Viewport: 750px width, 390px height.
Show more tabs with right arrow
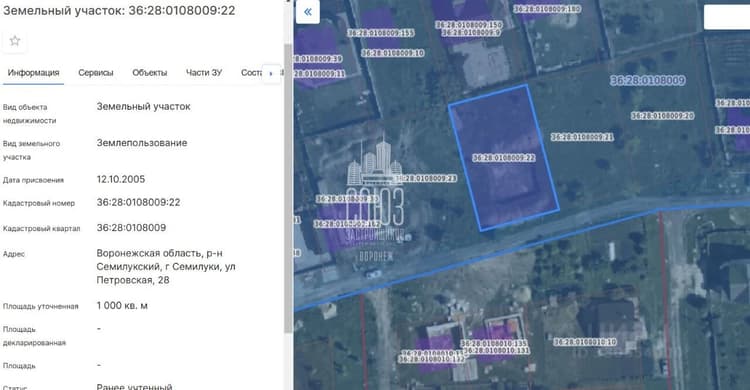tap(271, 73)
